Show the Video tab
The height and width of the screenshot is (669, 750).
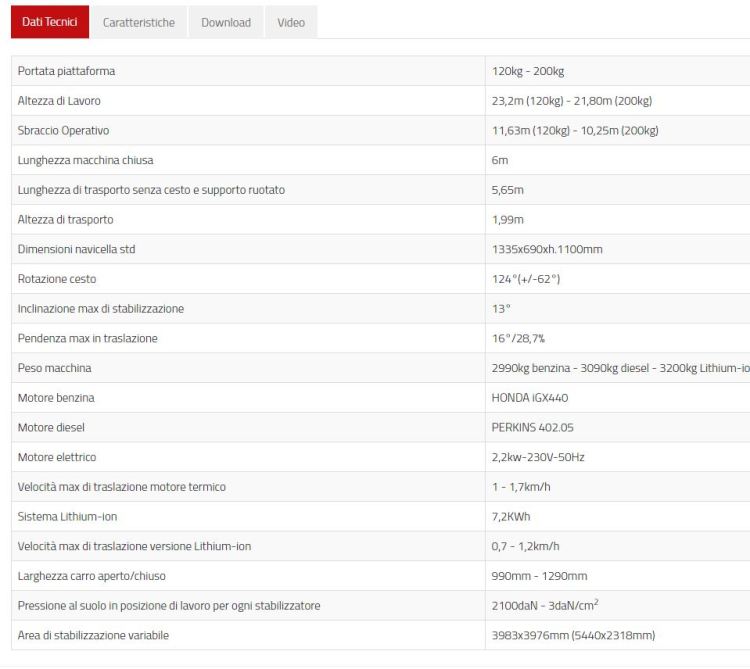click(x=291, y=22)
